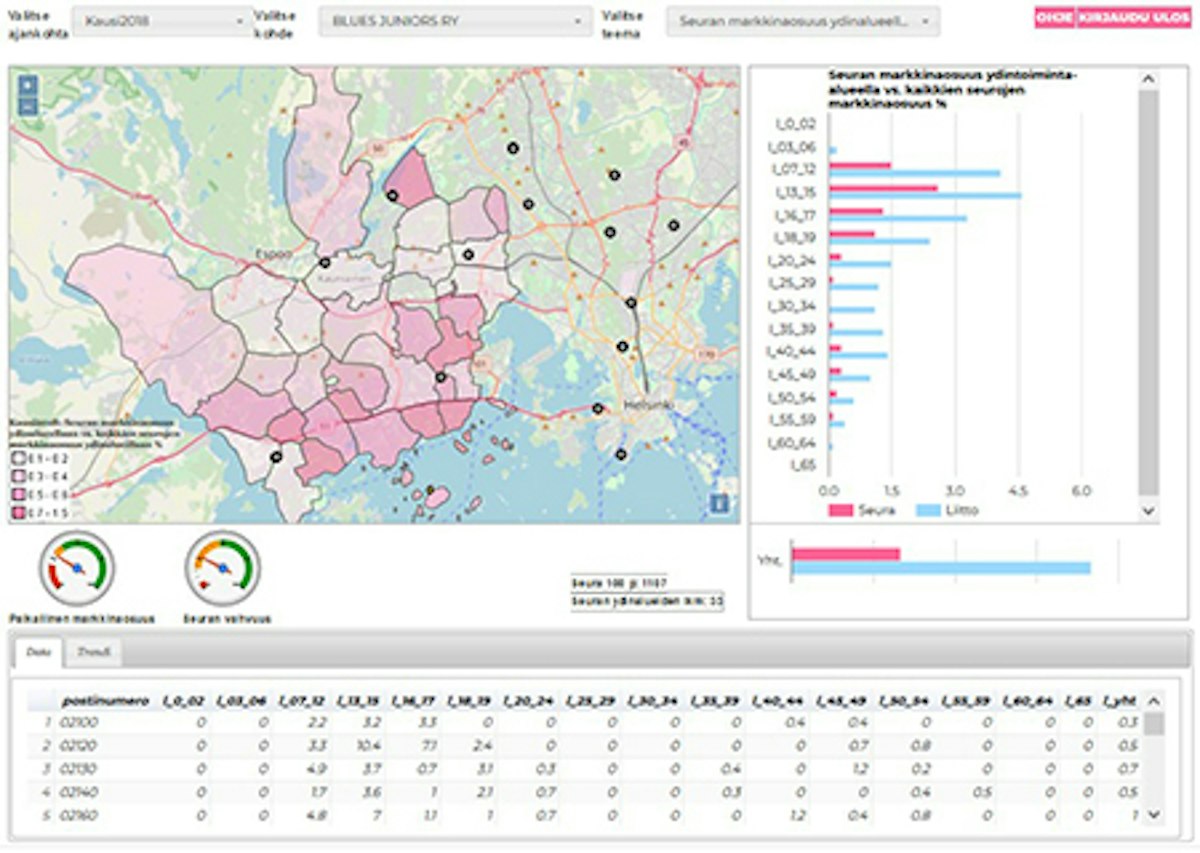The image size is (1200, 853).
Task: Open map info button
Action: coord(719,503)
